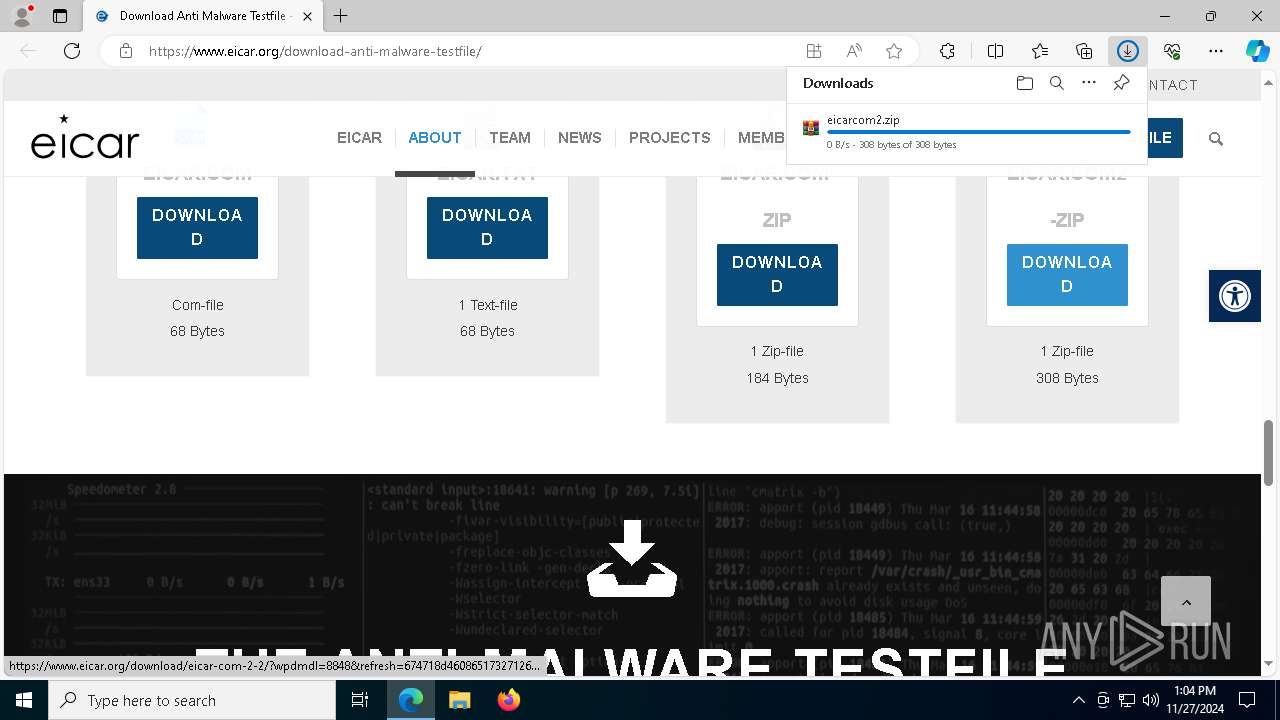Open accessibility tools widget

[1235, 296]
